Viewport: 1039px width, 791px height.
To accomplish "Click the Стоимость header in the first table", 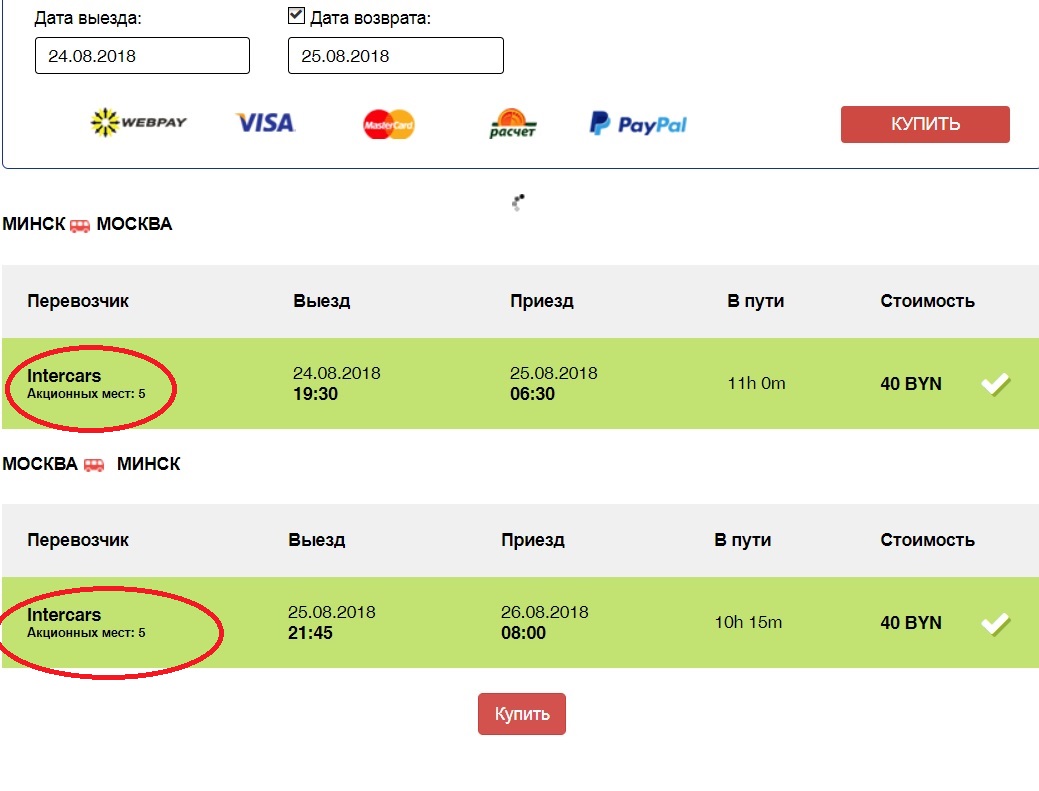I will (x=927, y=301).
